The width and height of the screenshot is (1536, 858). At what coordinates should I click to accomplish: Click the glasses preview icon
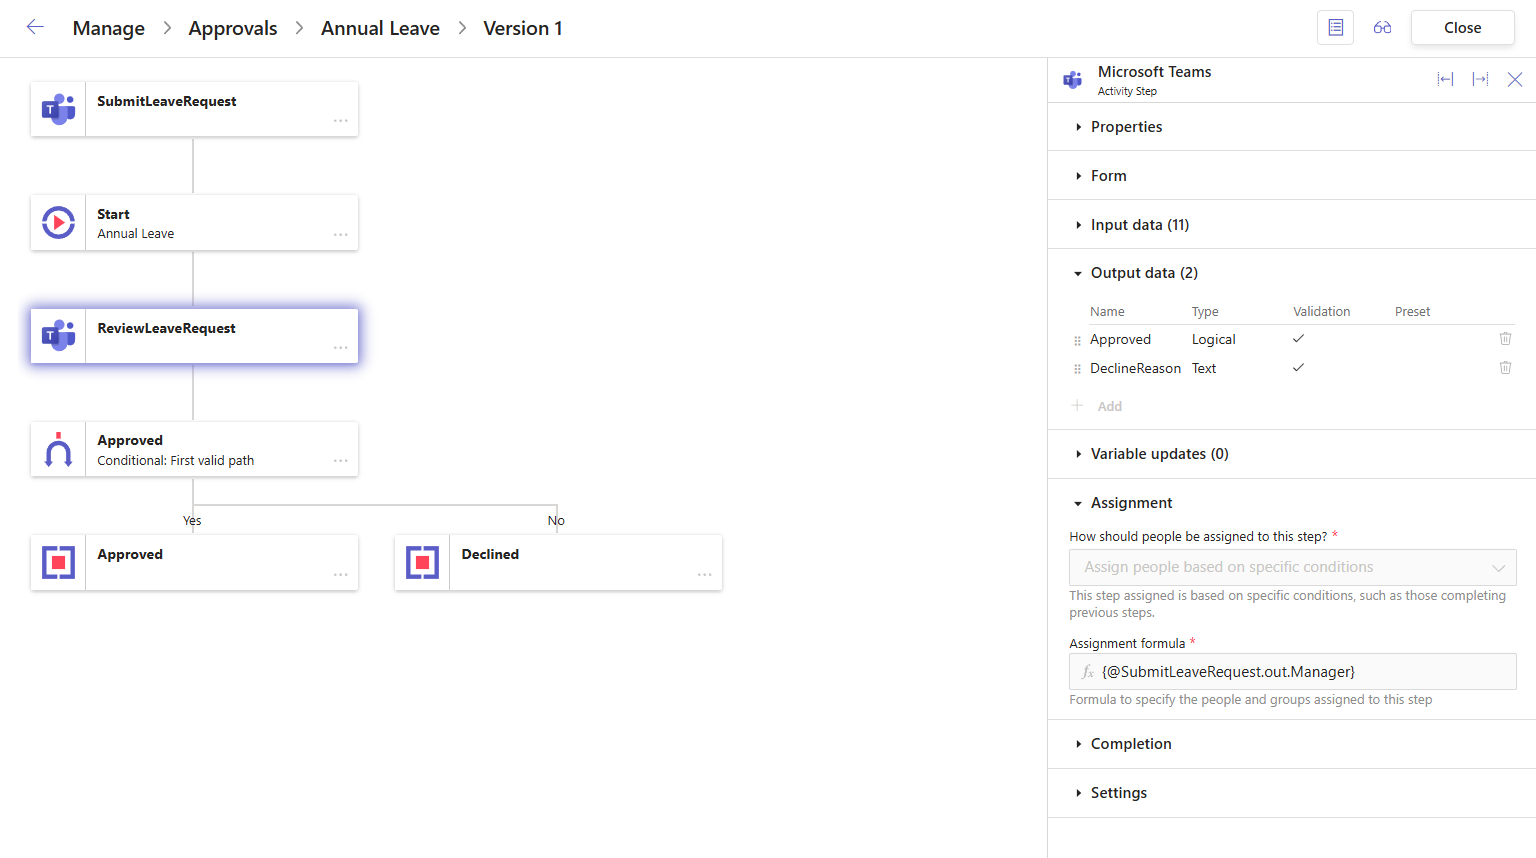[x=1382, y=28]
